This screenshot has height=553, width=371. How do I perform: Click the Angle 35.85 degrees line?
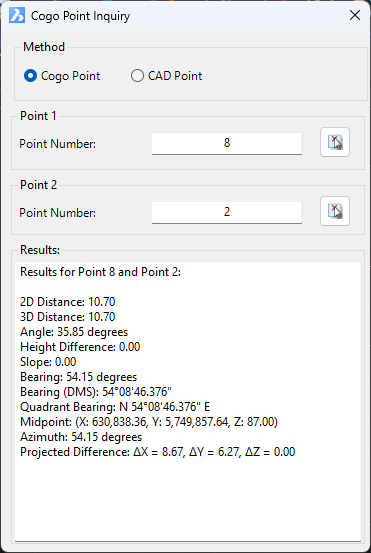point(74,332)
